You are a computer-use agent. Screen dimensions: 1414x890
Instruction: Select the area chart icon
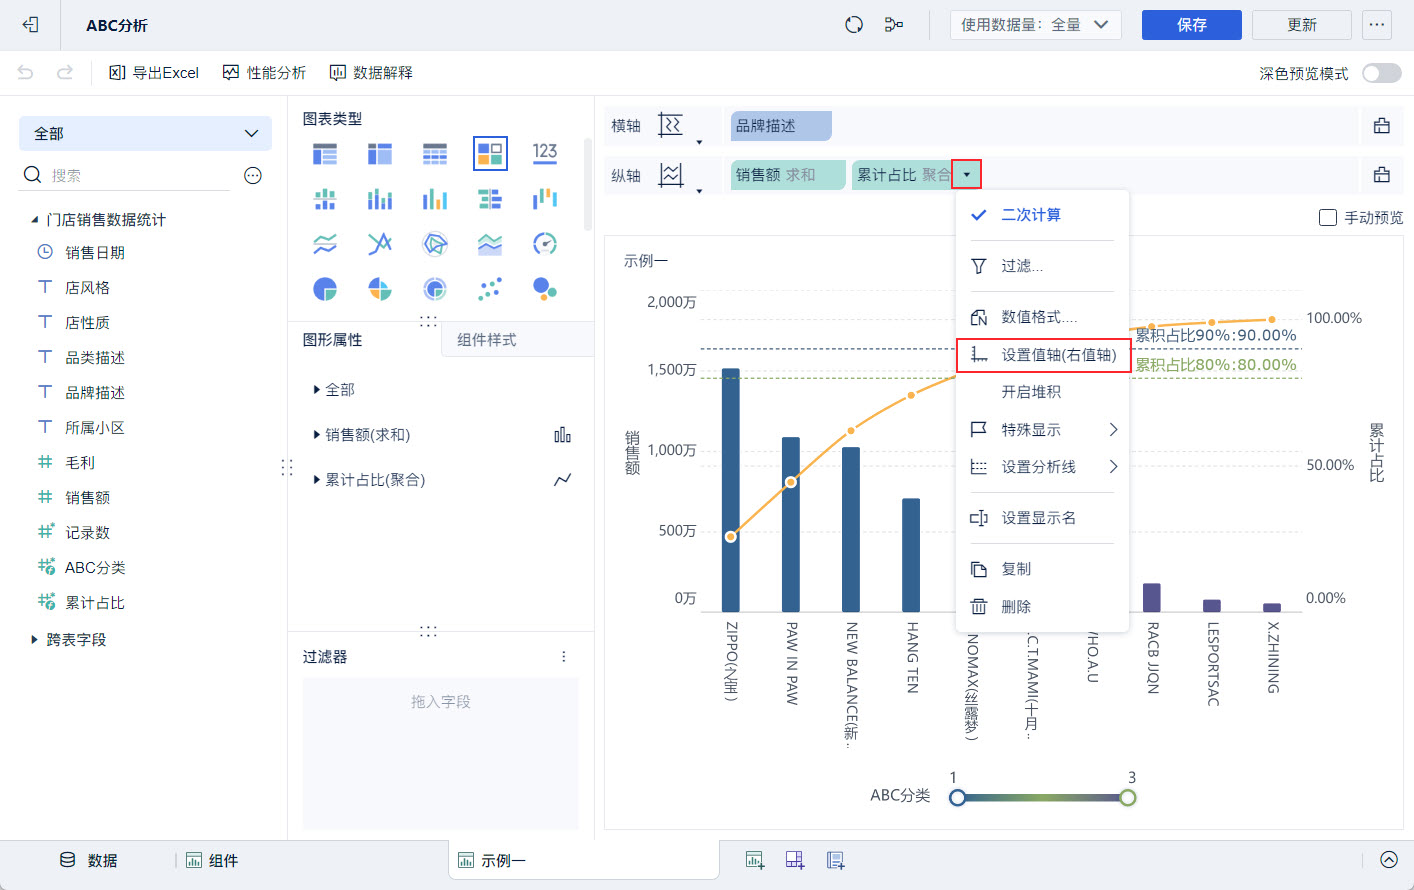pyautogui.click(x=490, y=244)
